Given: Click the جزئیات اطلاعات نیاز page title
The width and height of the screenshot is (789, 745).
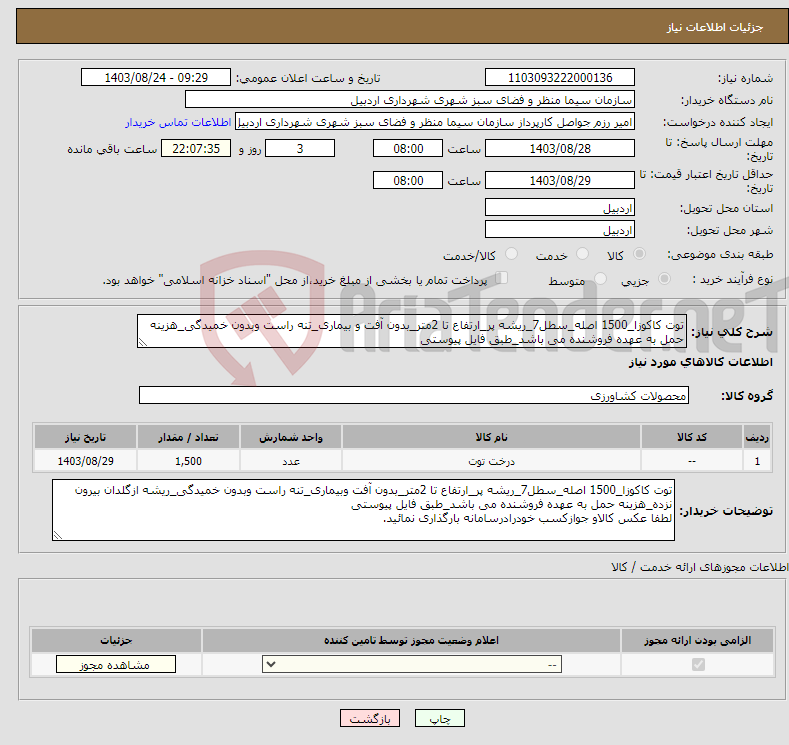Looking at the screenshot, I should [x=715, y=27].
